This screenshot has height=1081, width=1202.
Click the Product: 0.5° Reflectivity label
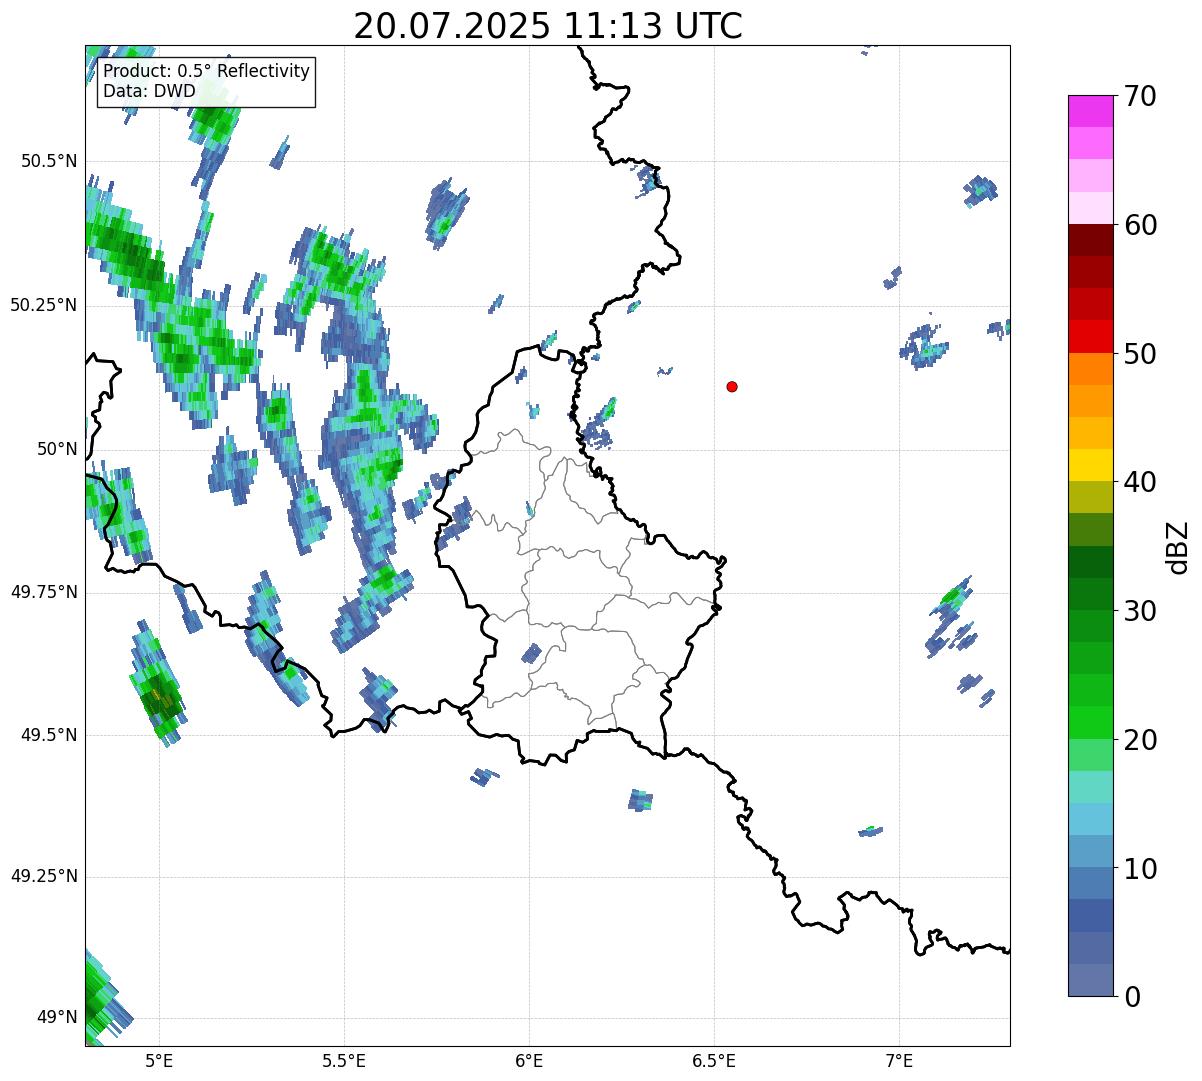(206, 72)
